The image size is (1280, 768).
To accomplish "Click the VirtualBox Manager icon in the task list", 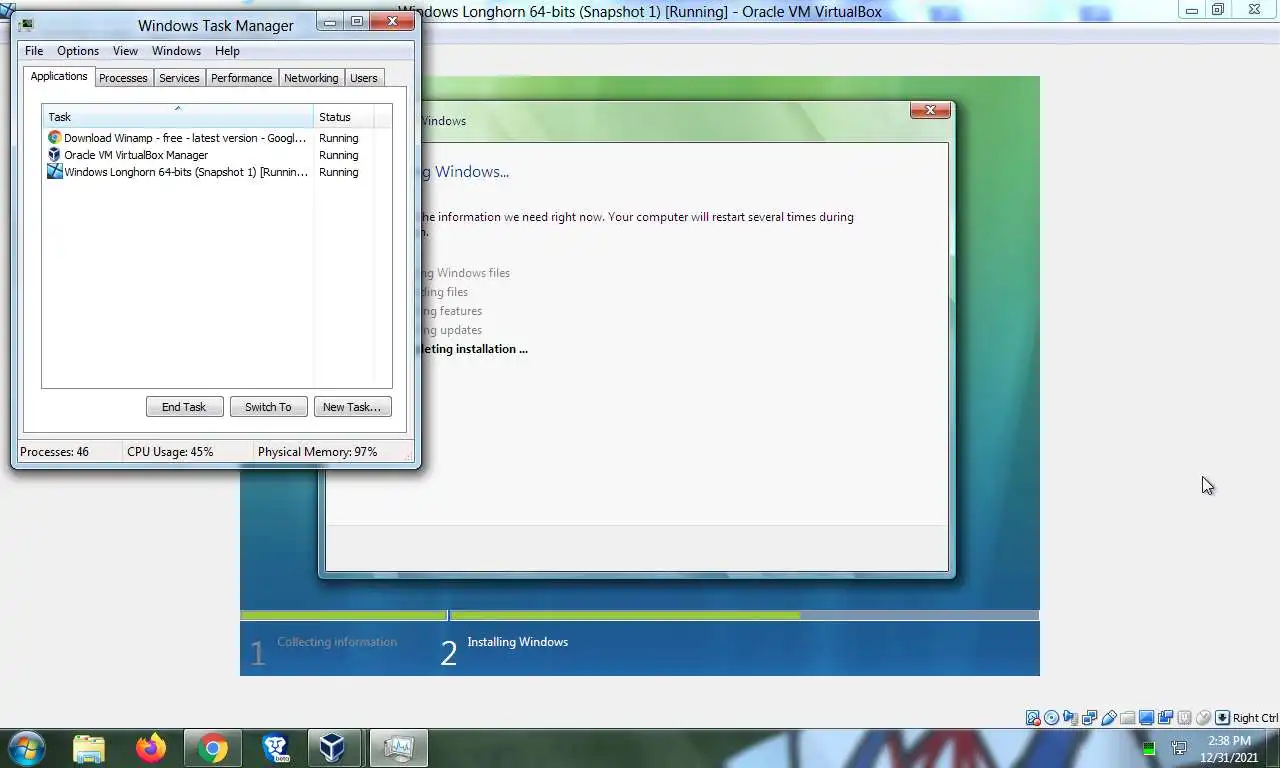I will (x=55, y=155).
